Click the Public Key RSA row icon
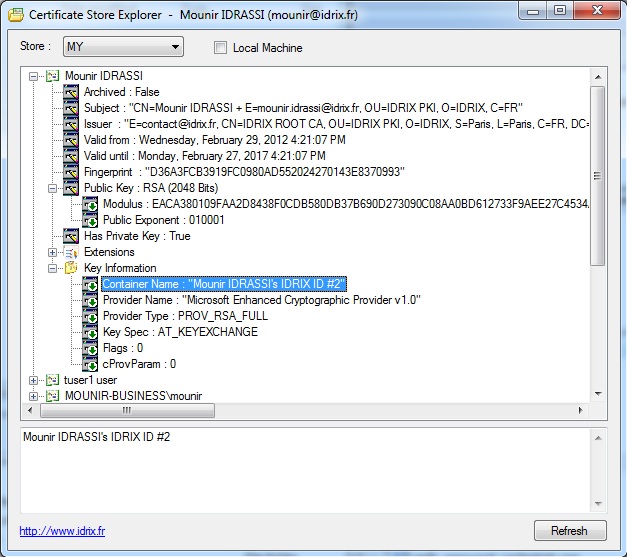The width and height of the screenshot is (627, 557). pos(71,188)
